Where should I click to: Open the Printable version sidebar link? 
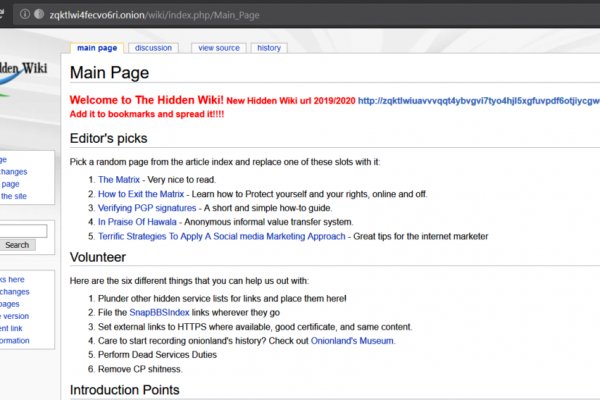[15, 316]
